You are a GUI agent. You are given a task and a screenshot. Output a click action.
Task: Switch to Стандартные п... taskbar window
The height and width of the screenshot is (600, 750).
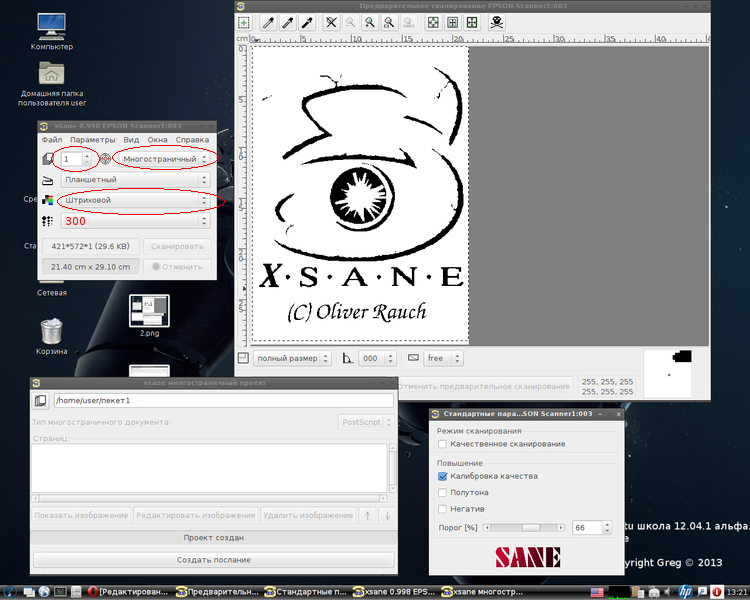click(x=307, y=592)
